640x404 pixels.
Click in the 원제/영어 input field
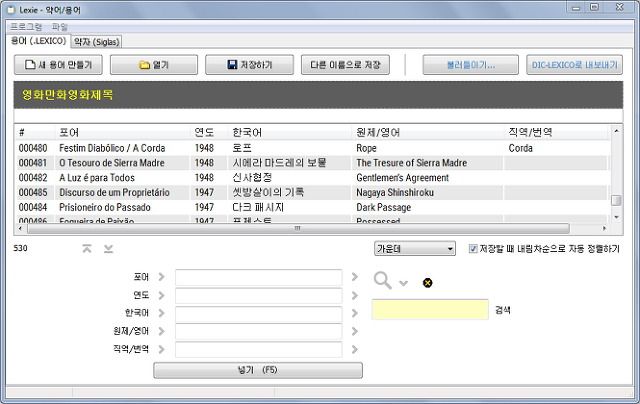(258, 331)
